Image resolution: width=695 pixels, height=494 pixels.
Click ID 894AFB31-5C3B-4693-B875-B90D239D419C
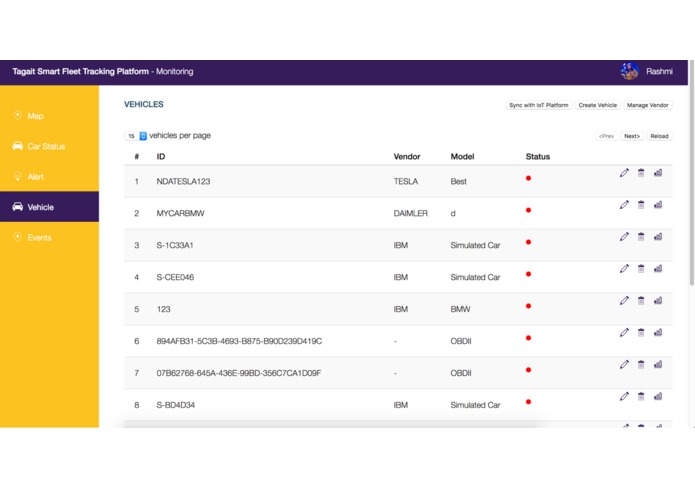pyautogui.click(x=239, y=341)
